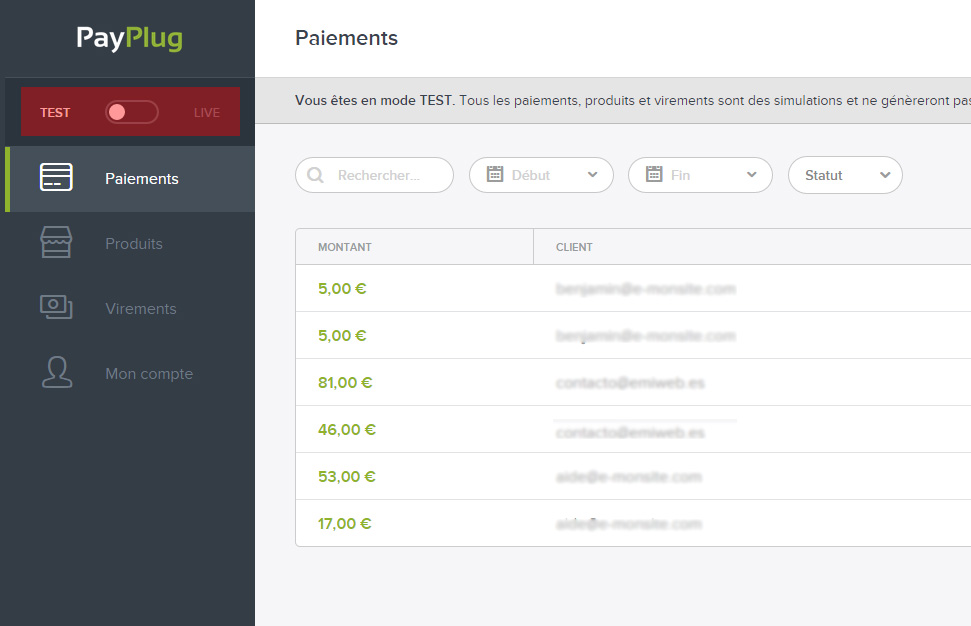Open the payment of 81,00 €
The image size is (971, 626).
[346, 382]
